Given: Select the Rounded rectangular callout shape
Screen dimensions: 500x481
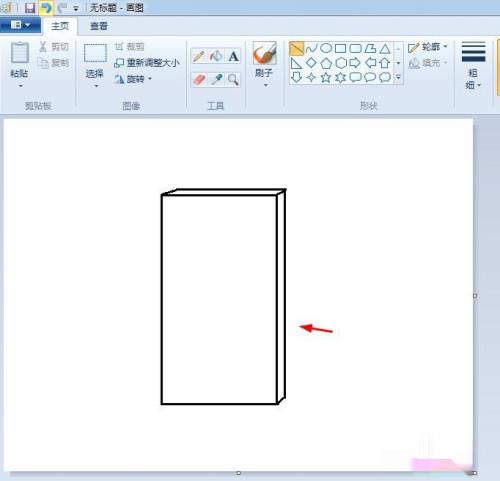Looking at the screenshot, I should [355, 77].
